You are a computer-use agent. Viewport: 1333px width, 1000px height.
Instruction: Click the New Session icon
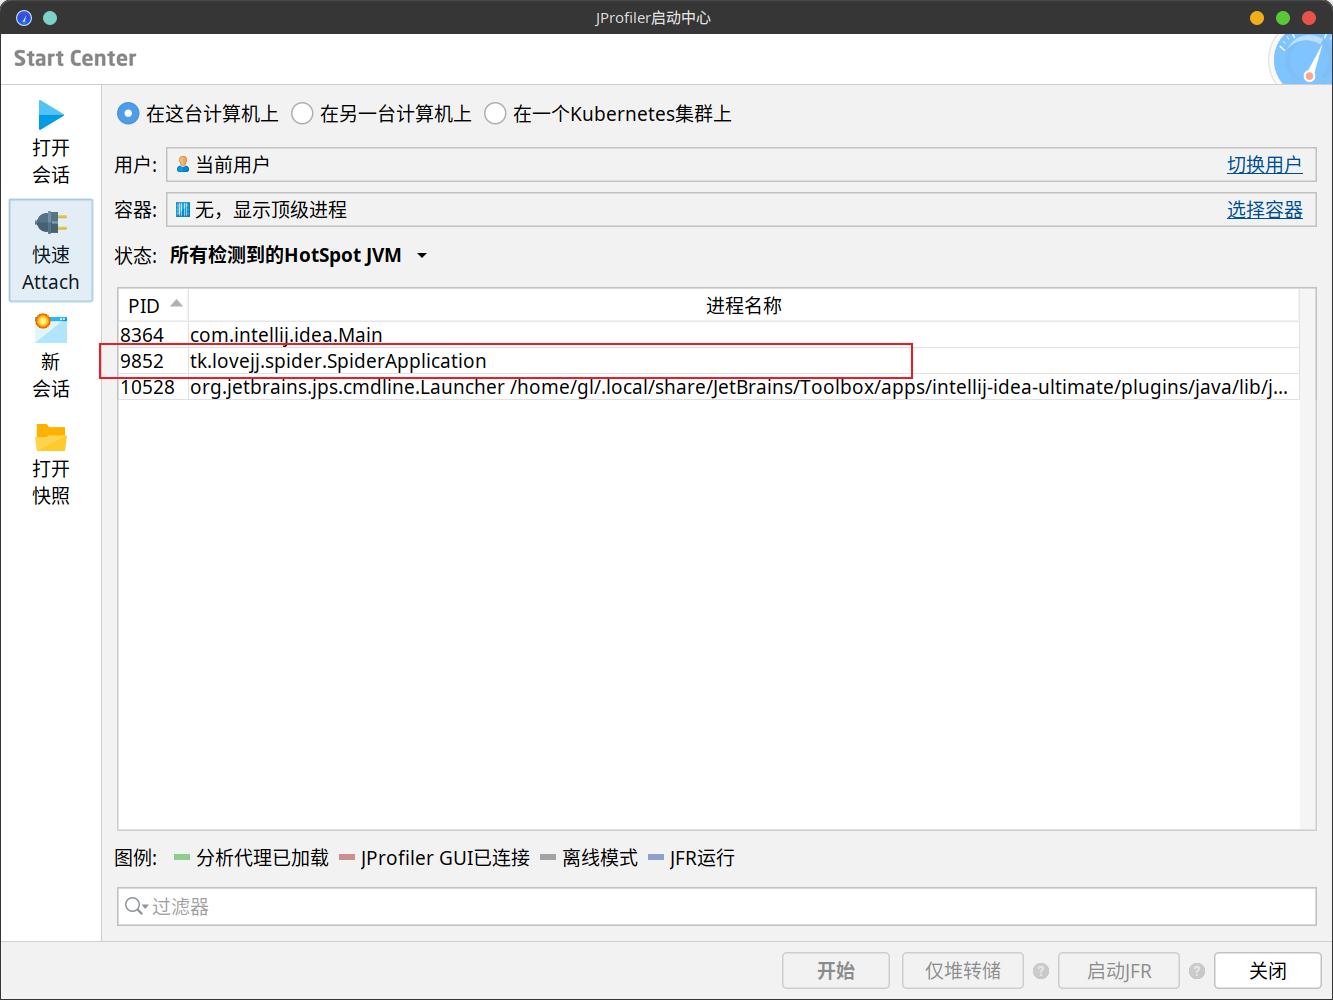point(51,329)
